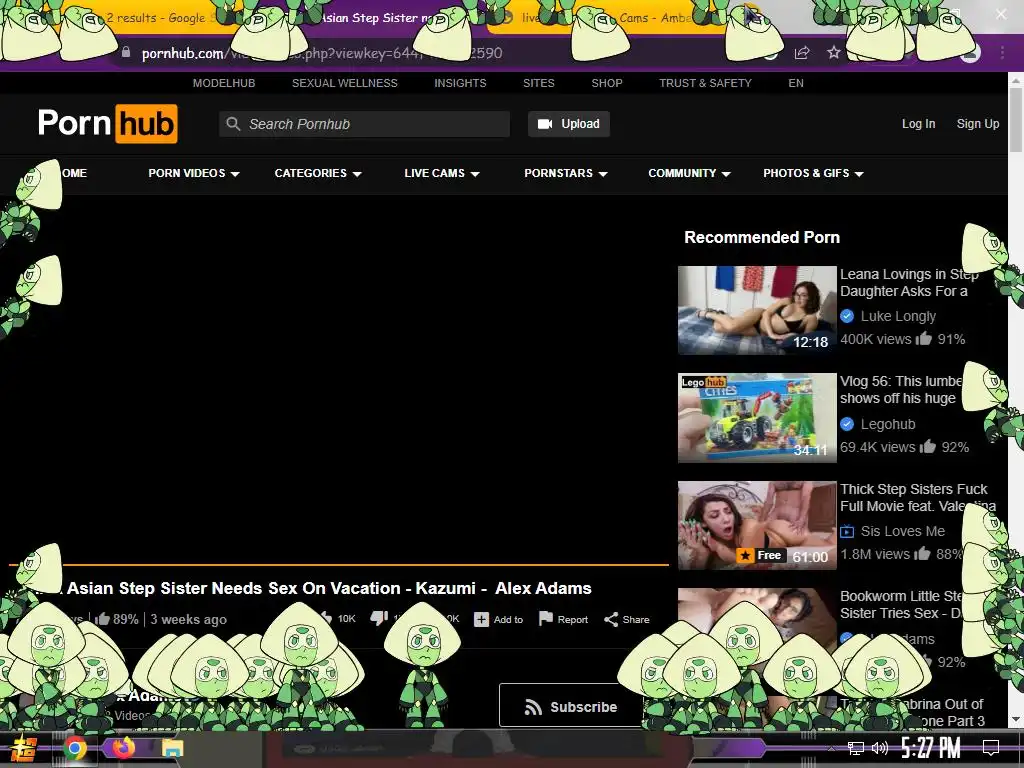Click the padlock site info icon

[126, 52]
